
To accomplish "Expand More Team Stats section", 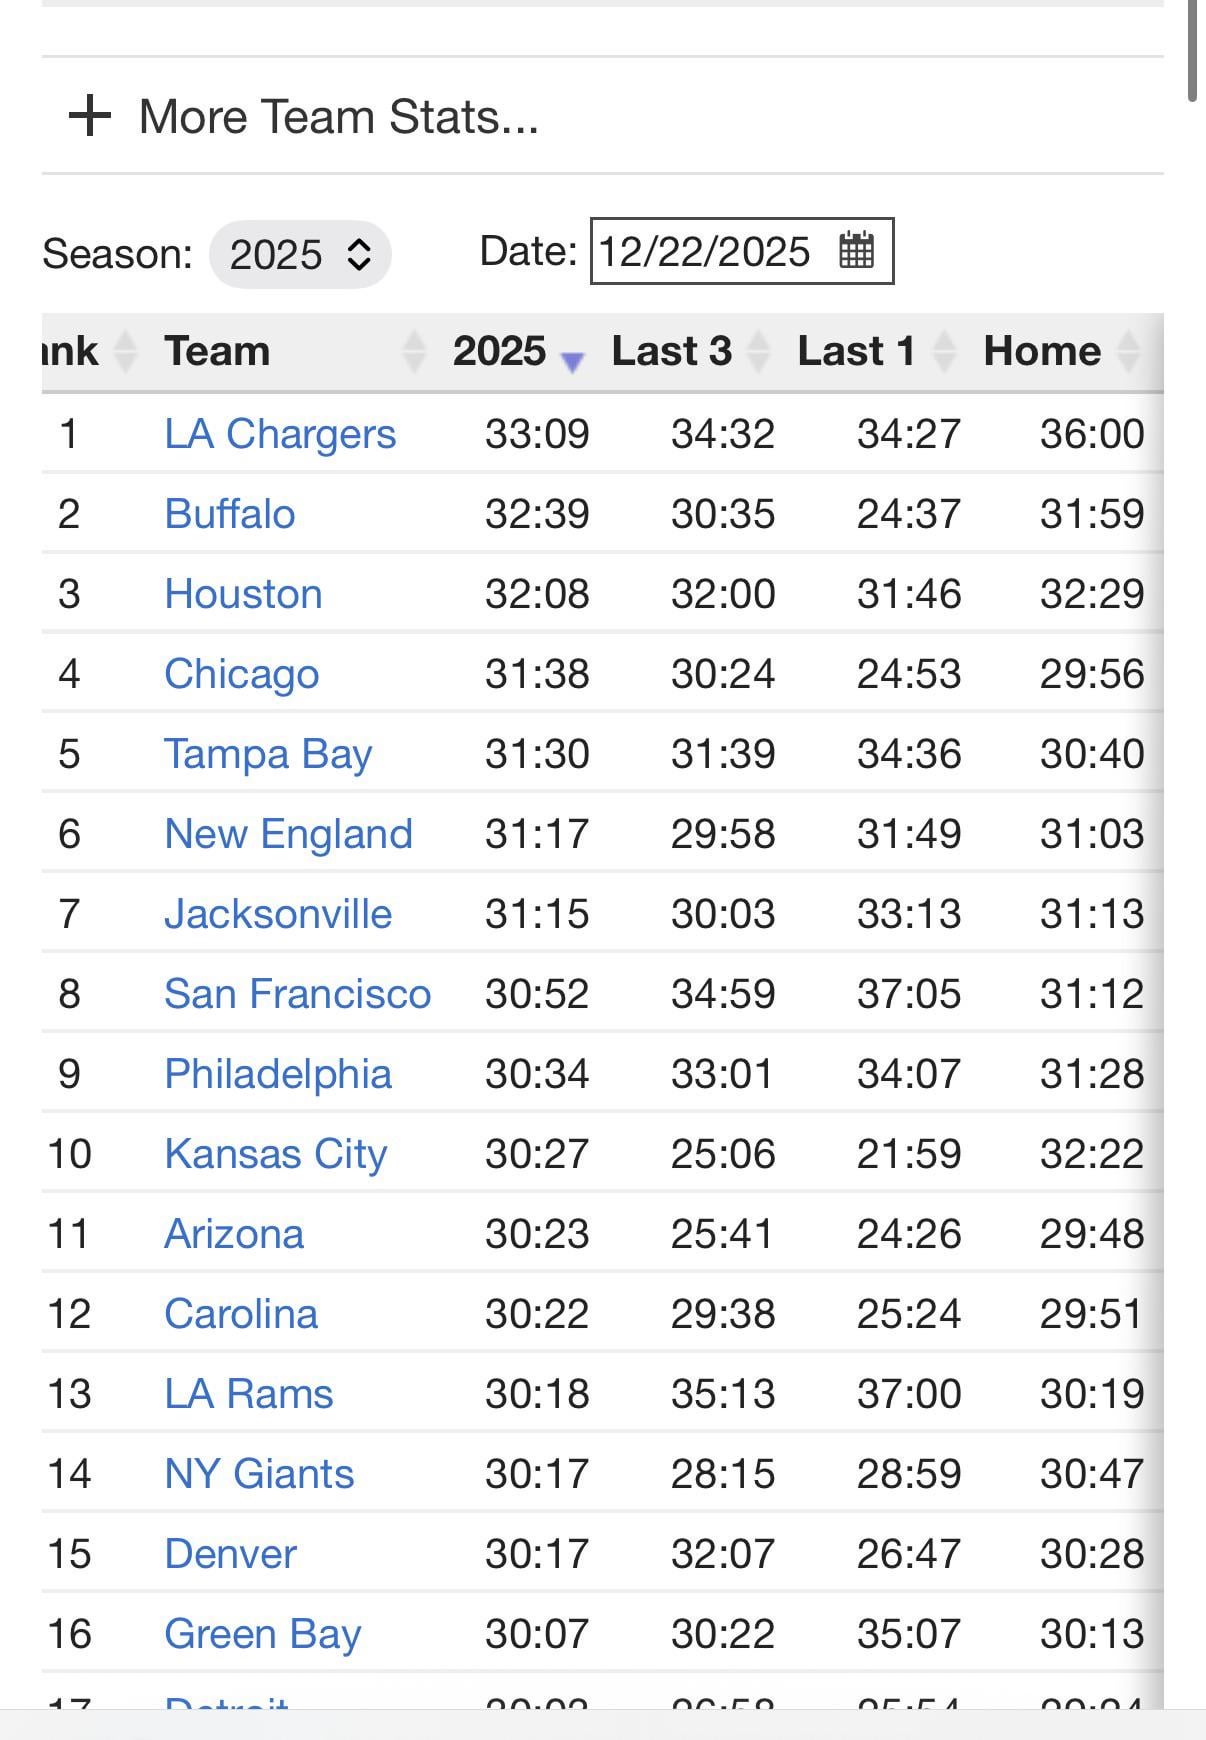I will [338, 116].
